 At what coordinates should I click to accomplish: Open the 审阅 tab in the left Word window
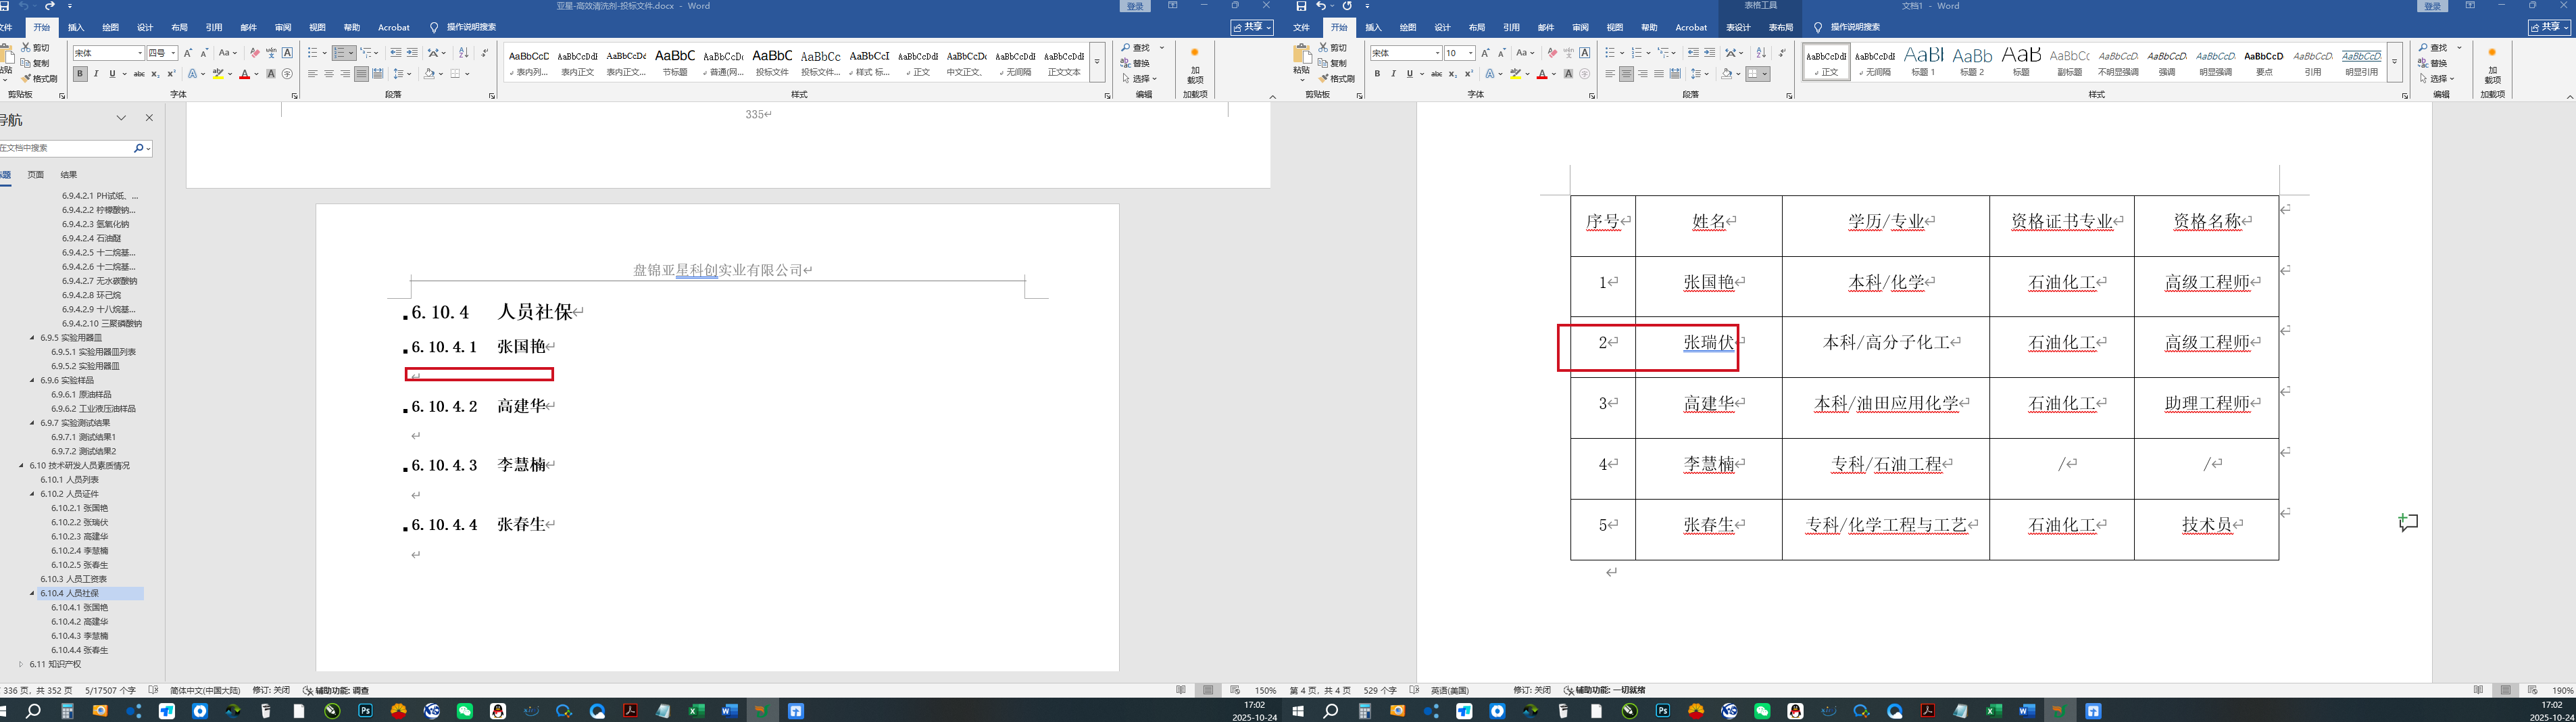click(283, 27)
